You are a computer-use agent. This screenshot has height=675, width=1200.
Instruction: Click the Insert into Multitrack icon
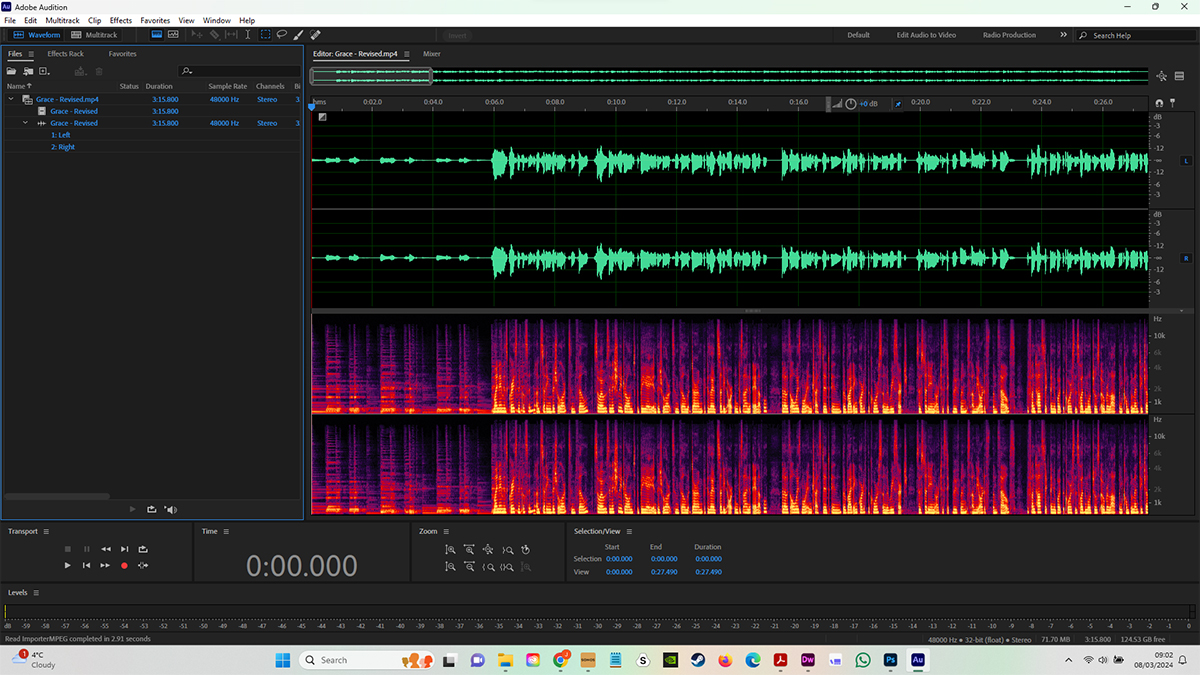pyautogui.click(x=81, y=71)
